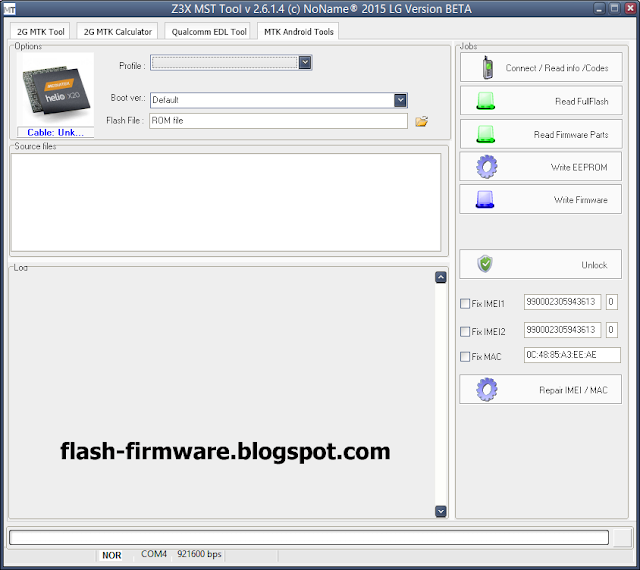Click the Write Firmware button
Screen dimensions: 640x570
[x=540, y=199]
